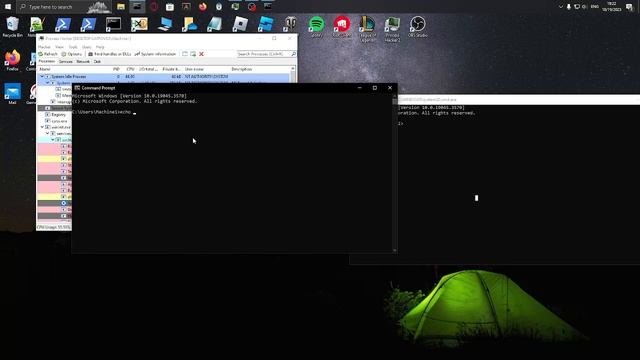Click the red X icon in Process Hacker toolbar

201,54
